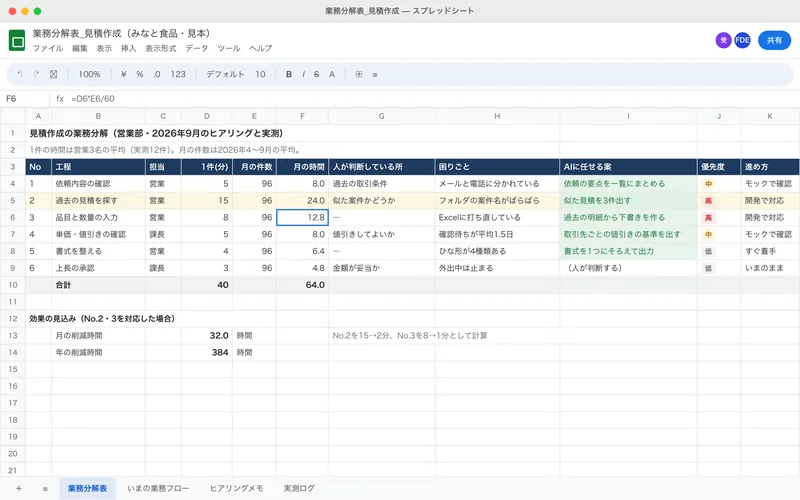Image resolution: width=800 pixels, height=500 pixels.
Task: Open the 挿入 menu
Action: [x=129, y=48]
